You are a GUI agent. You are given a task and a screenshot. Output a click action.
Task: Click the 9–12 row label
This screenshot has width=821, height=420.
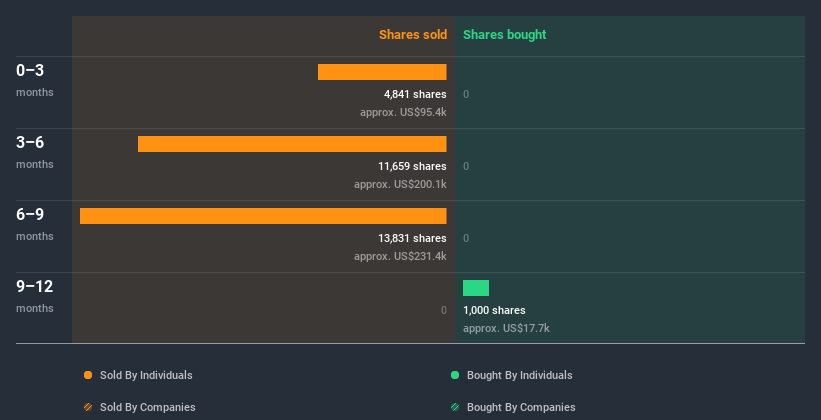[x=35, y=286]
